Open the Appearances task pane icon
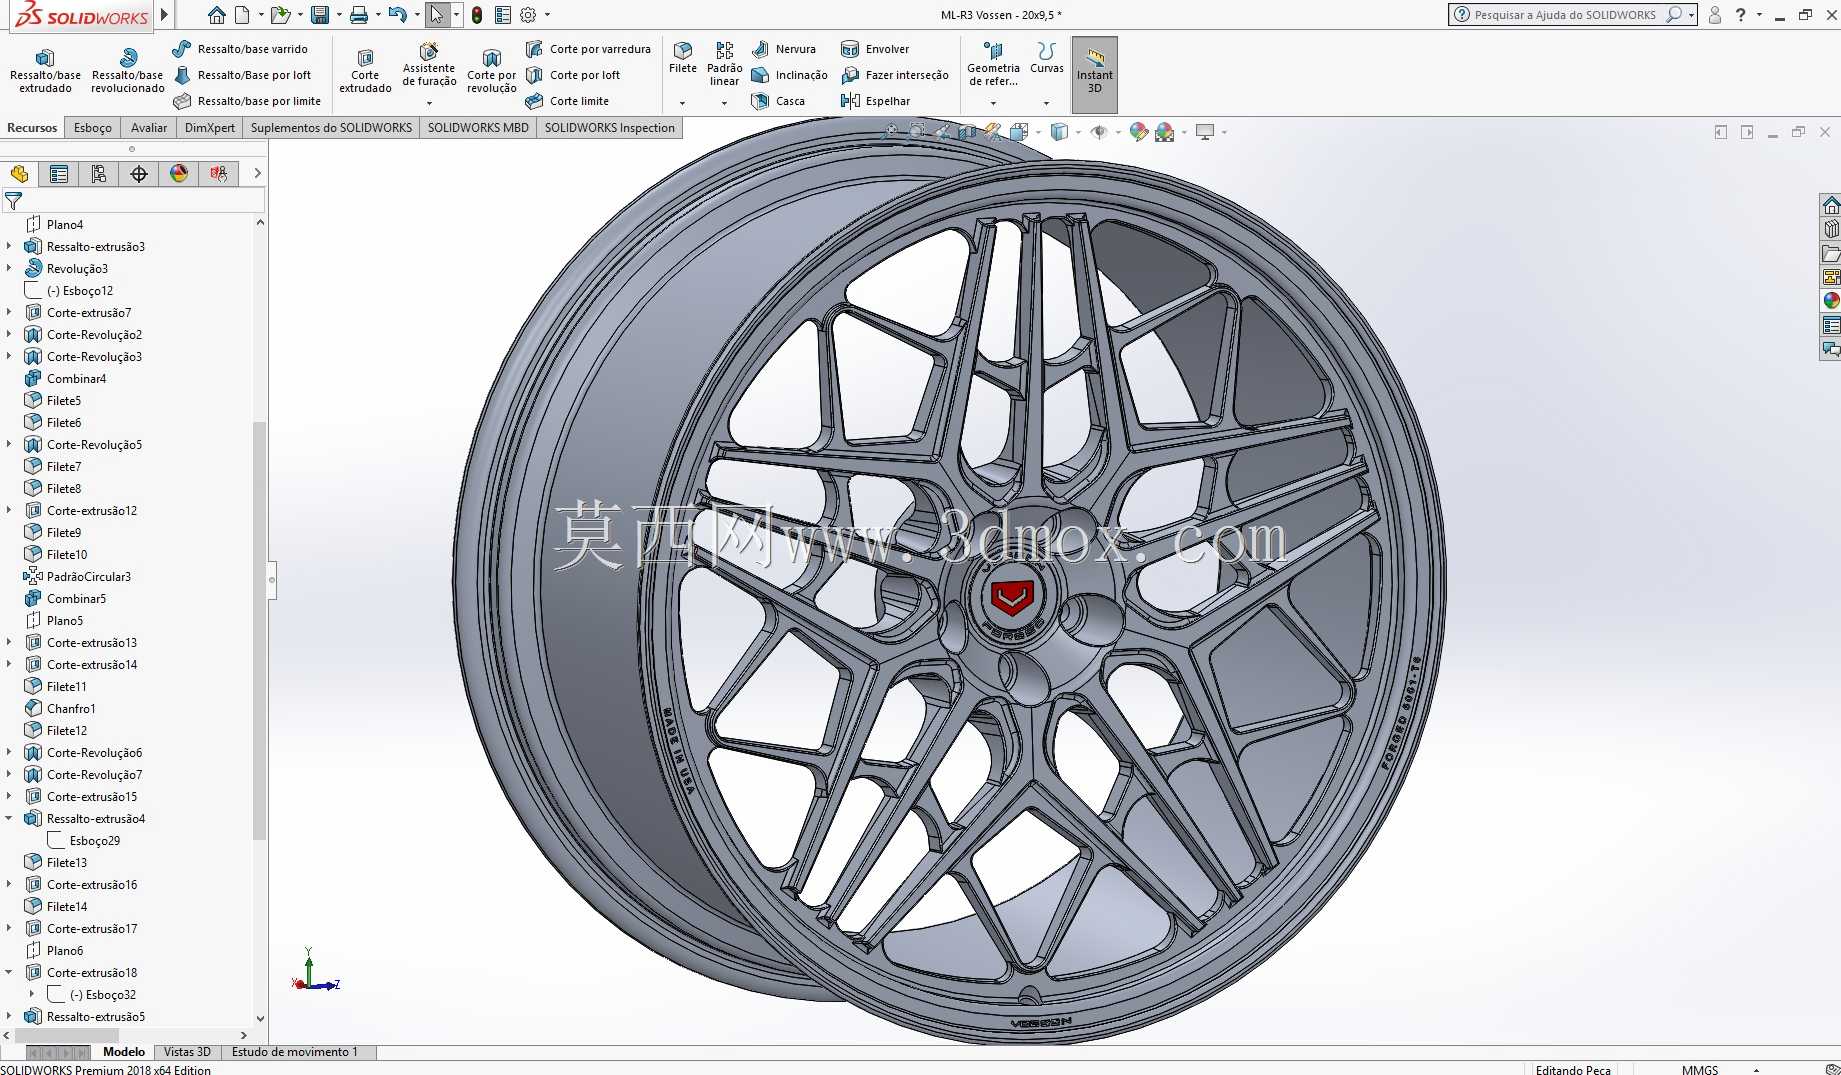The width and height of the screenshot is (1841, 1075). pos(1831,301)
